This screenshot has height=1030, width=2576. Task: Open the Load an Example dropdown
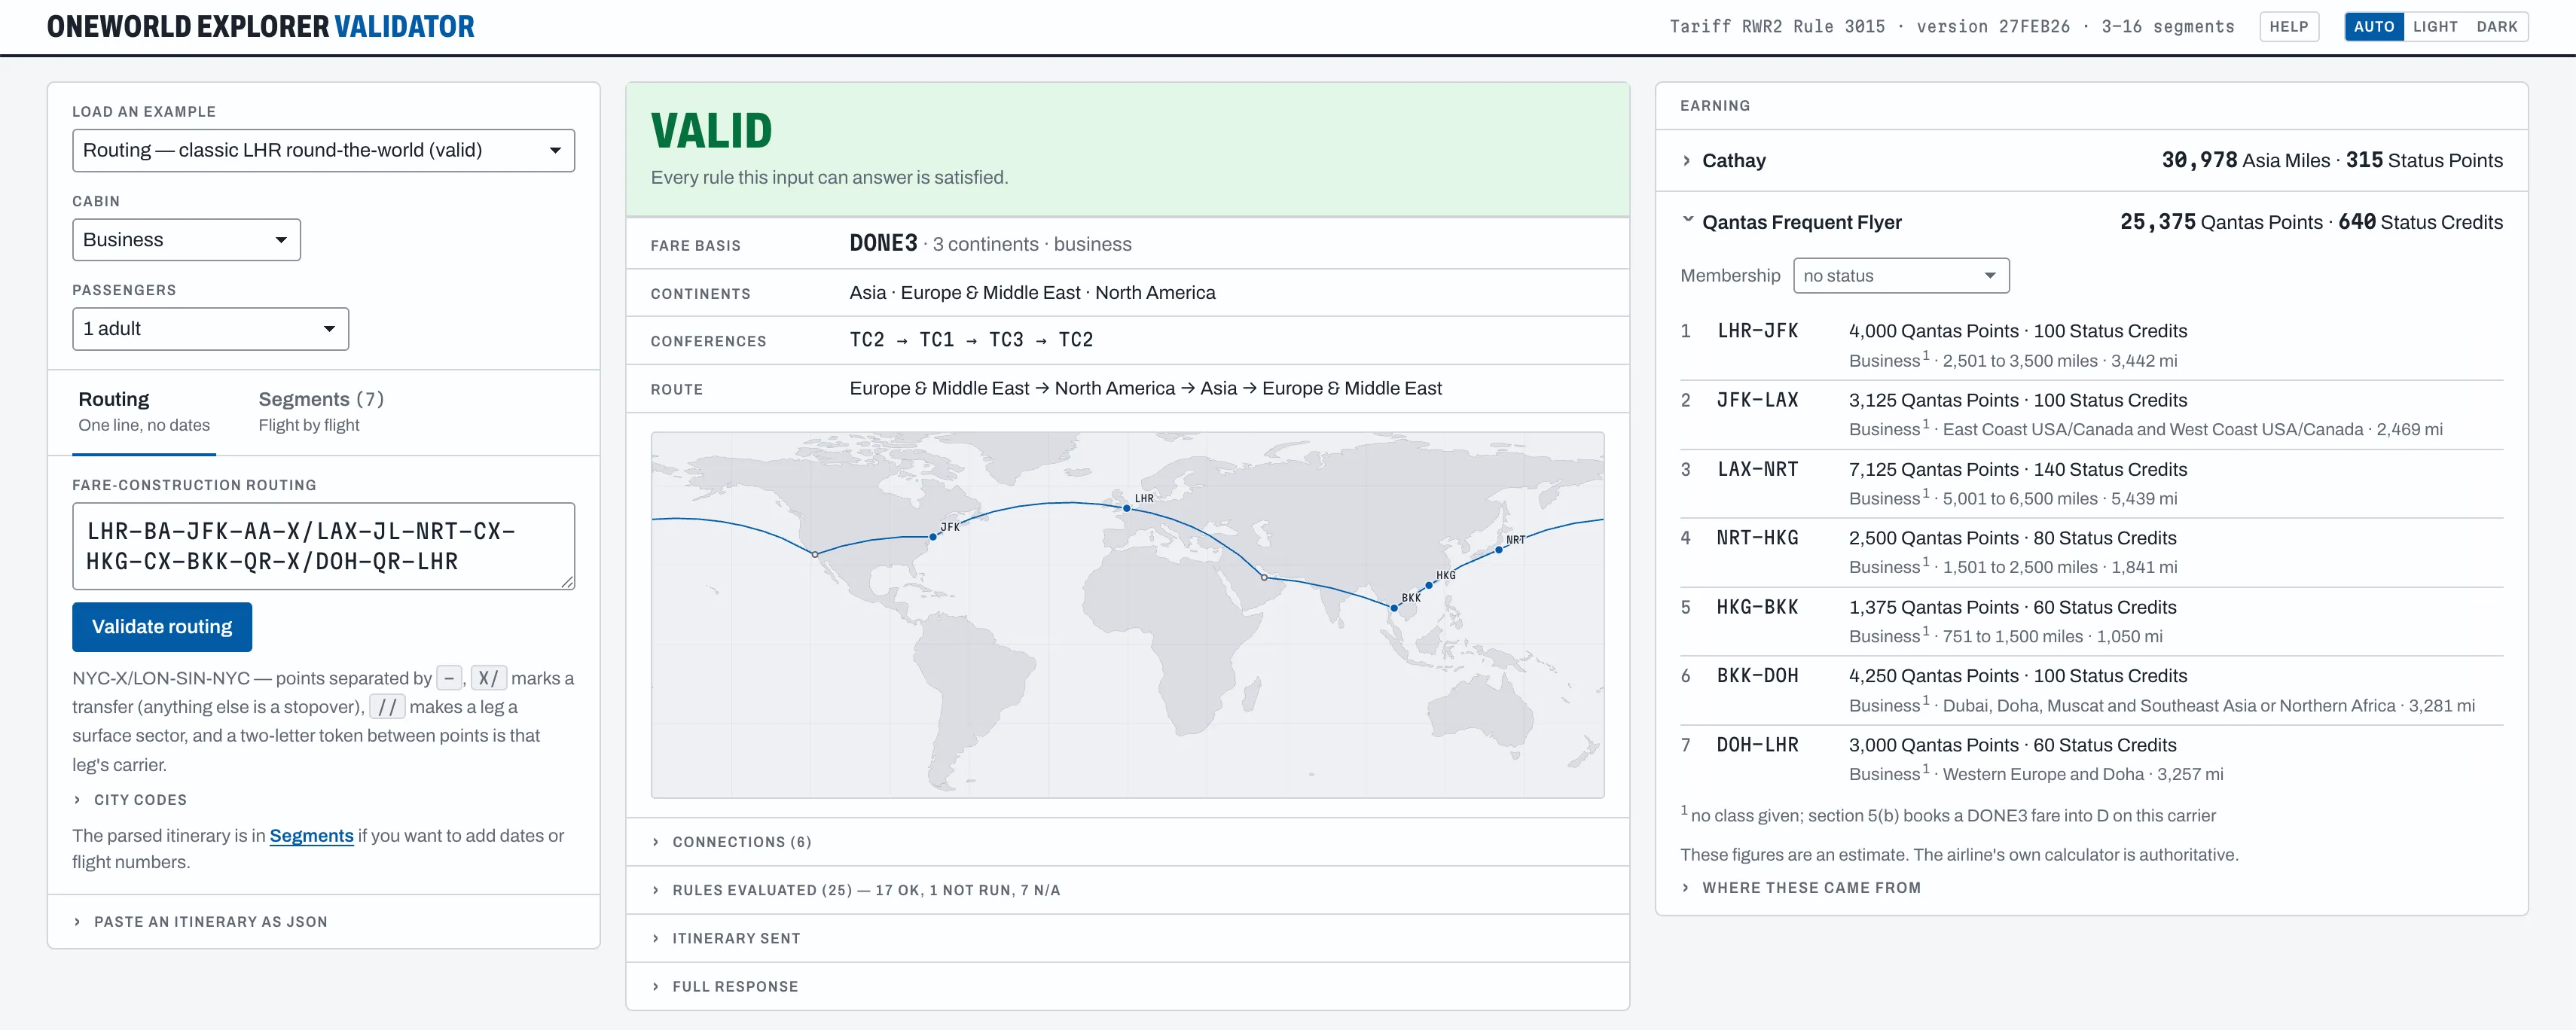point(323,150)
